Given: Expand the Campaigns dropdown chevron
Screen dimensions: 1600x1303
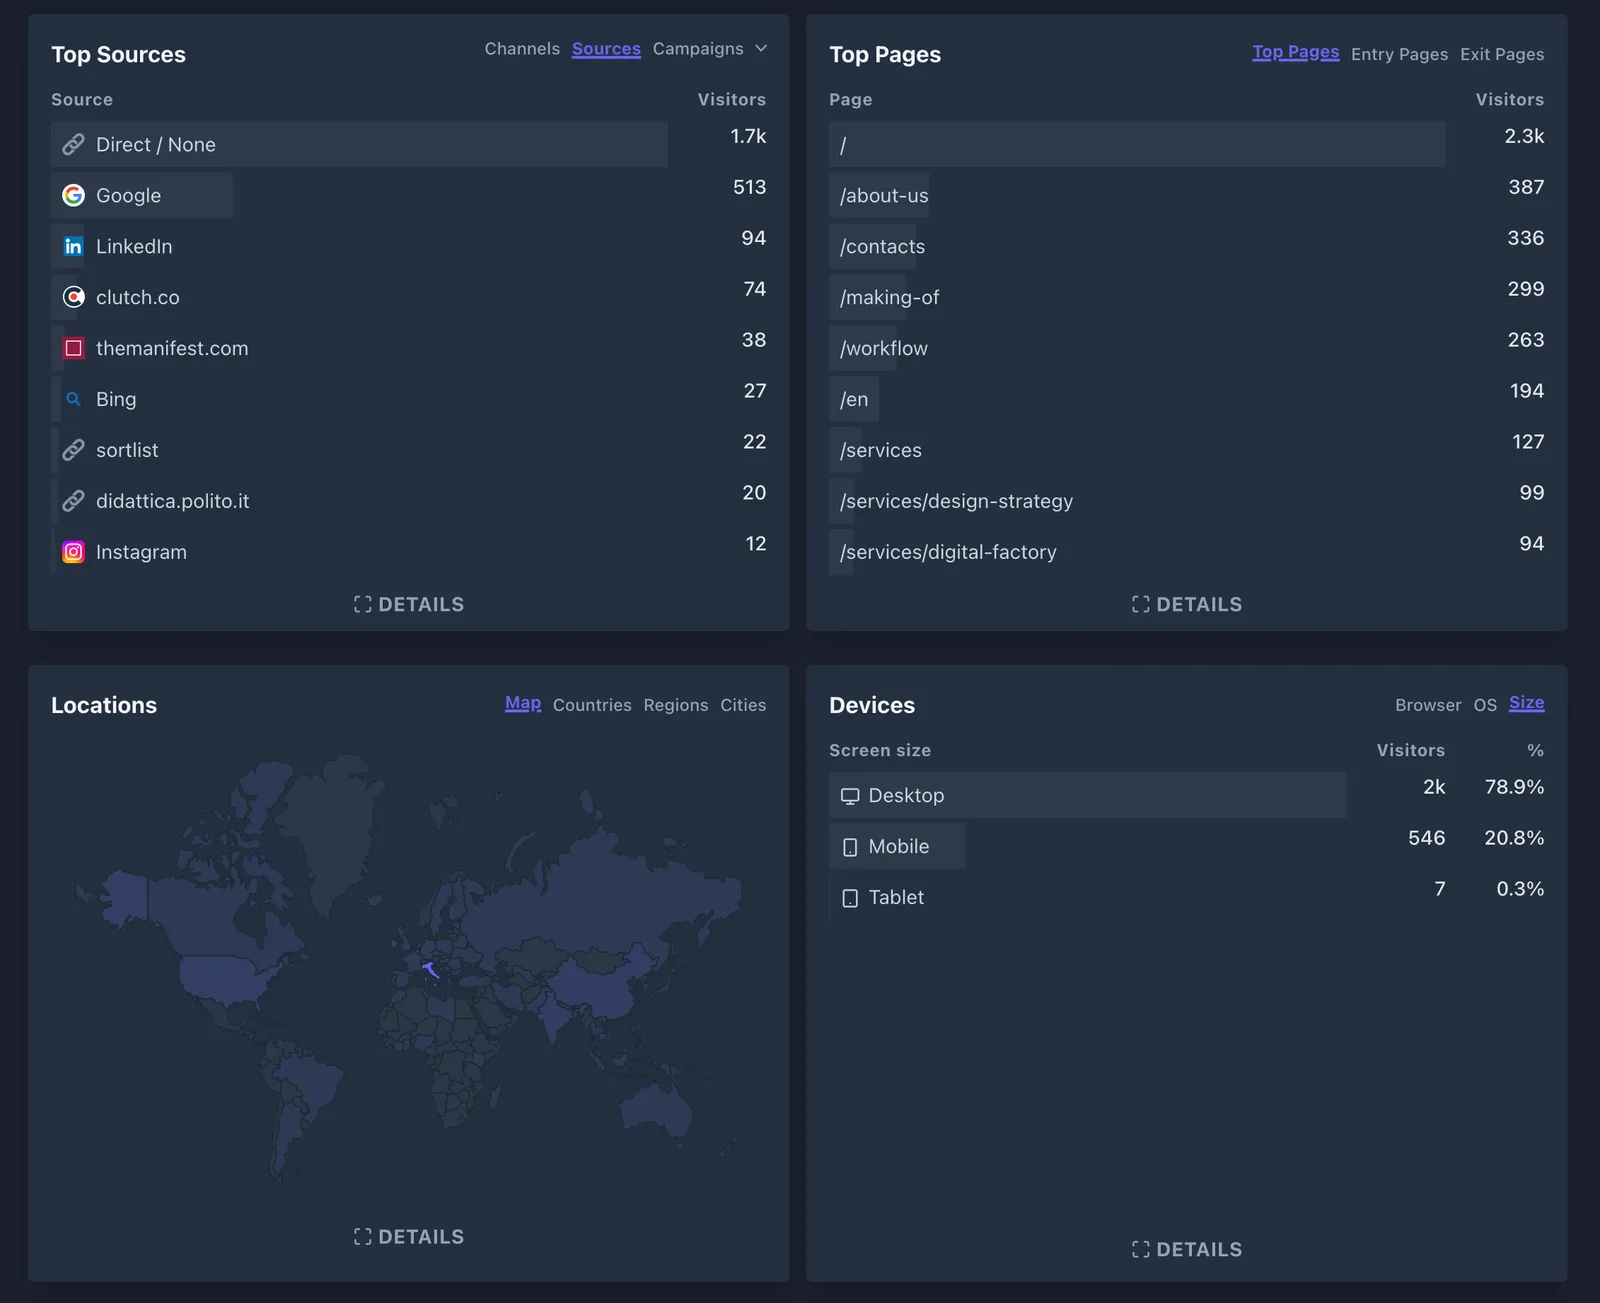Looking at the screenshot, I should click(761, 48).
